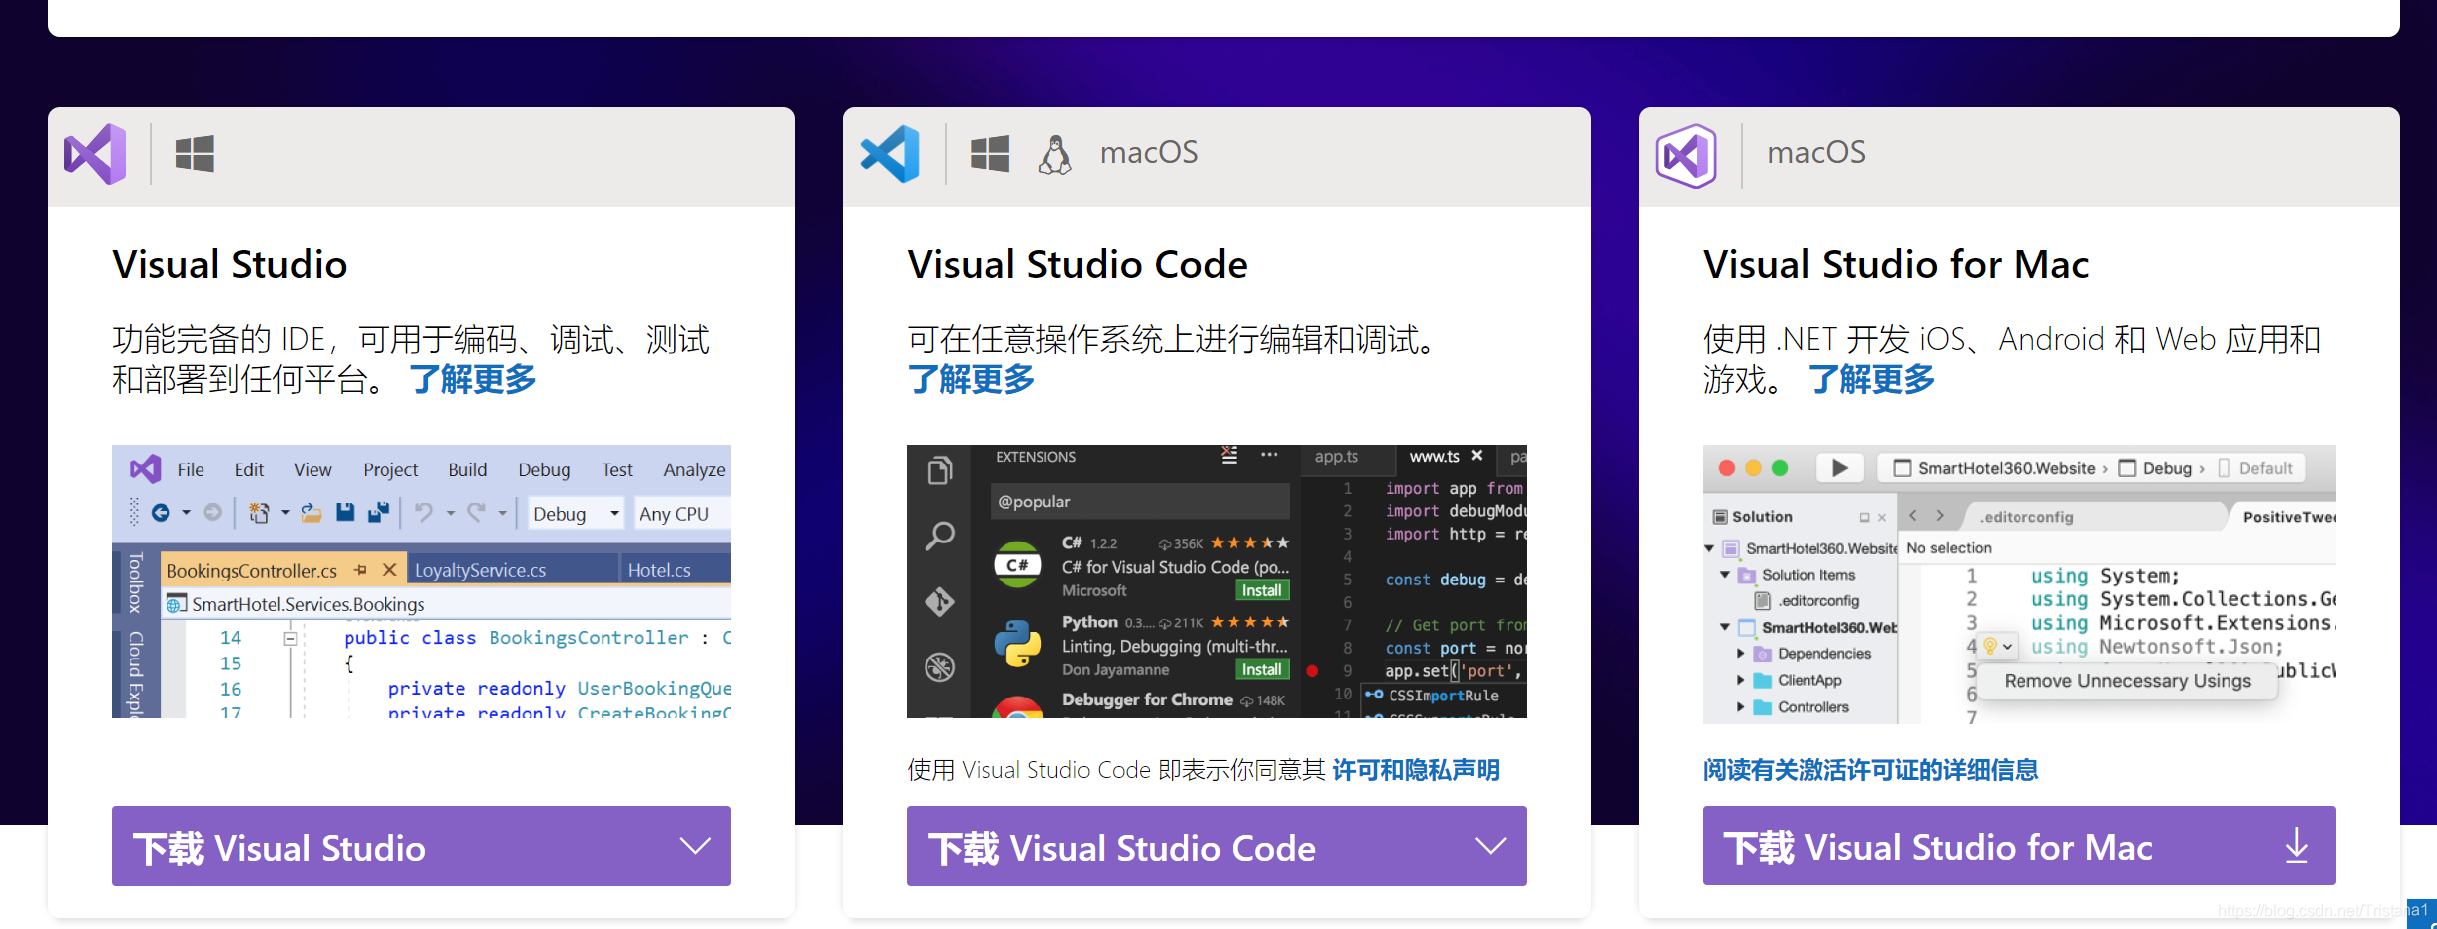Expand the ClientApp folder
Image resolution: width=2437 pixels, height=929 pixels.
click(x=1741, y=680)
